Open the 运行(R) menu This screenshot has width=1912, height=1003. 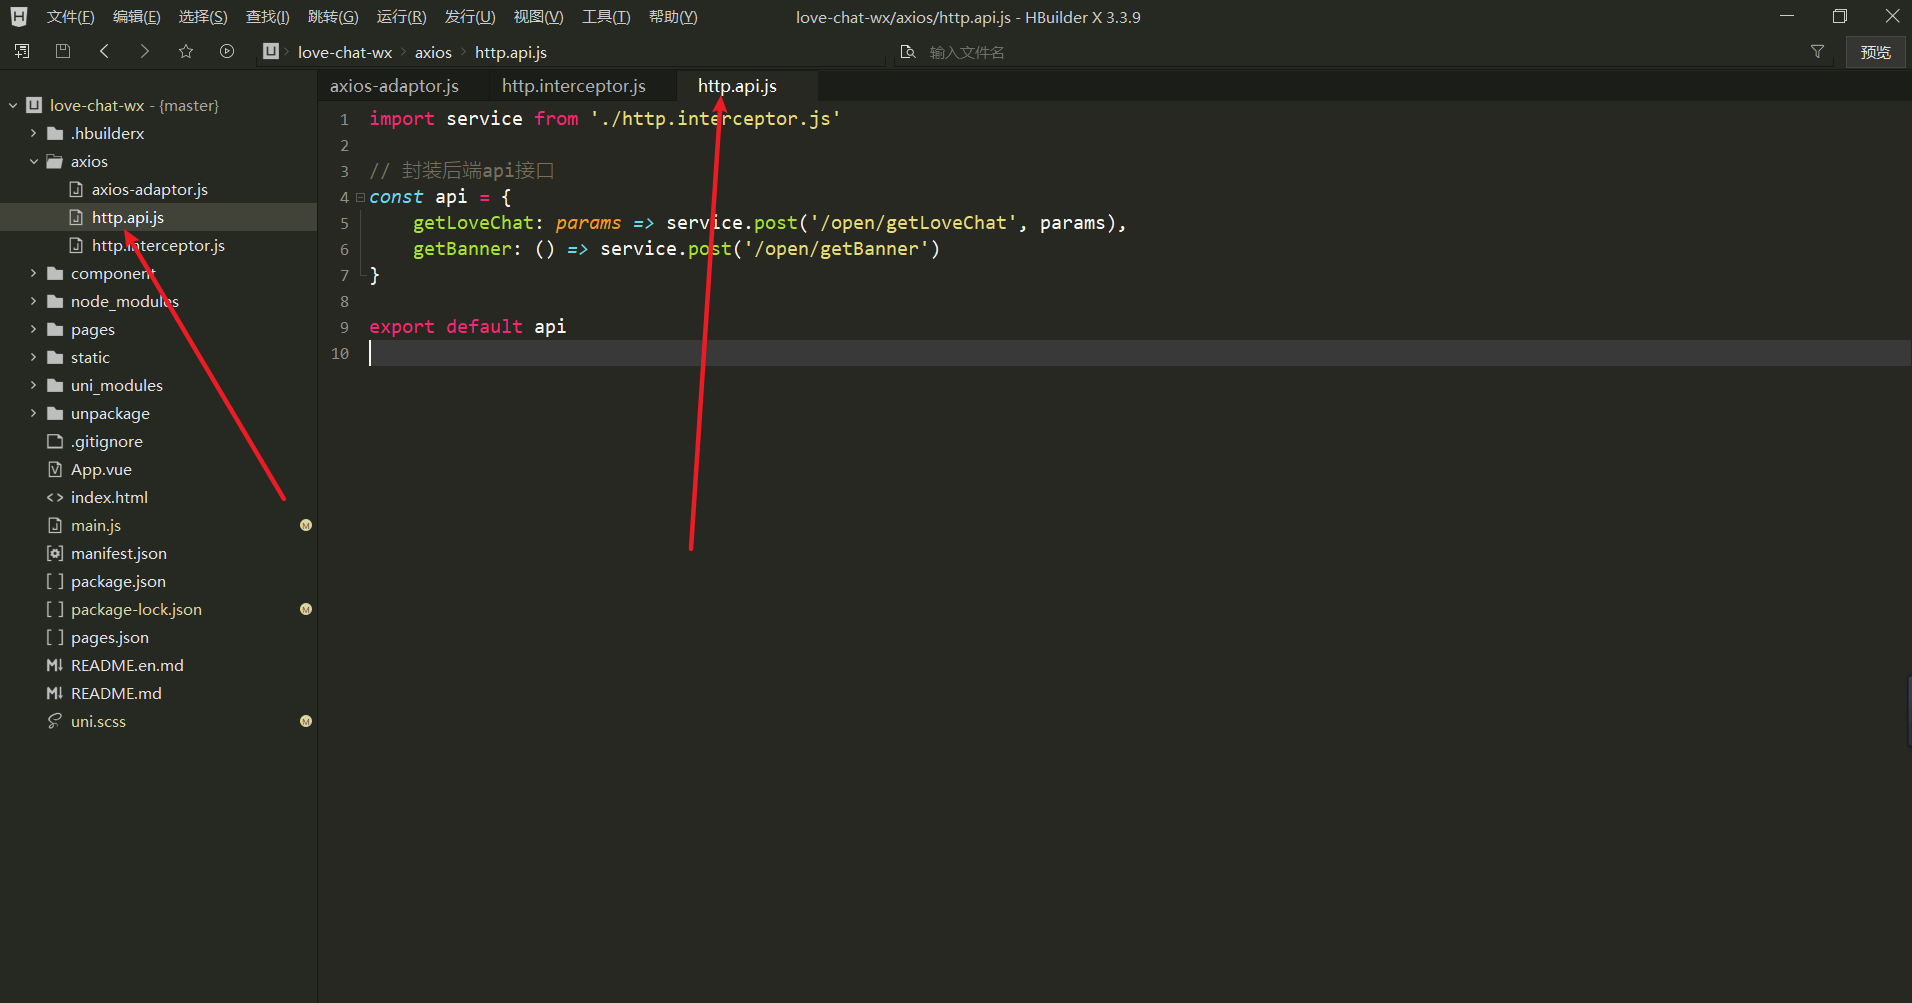pos(401,17)
